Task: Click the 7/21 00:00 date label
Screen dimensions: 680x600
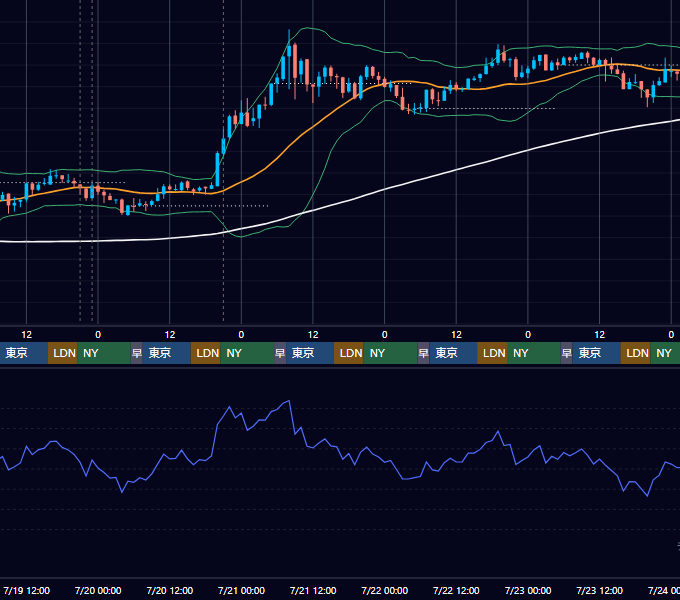Action: [x=241, y=590]
